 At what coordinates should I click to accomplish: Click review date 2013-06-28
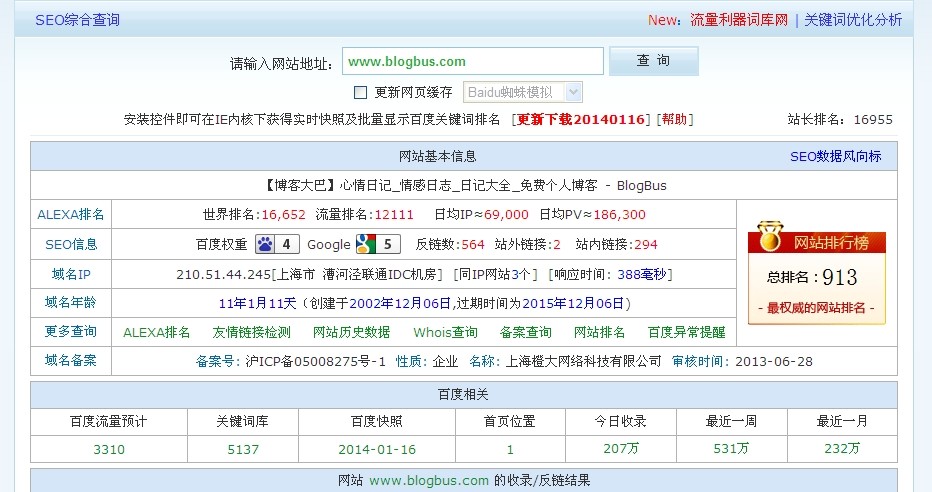point(774,361)
